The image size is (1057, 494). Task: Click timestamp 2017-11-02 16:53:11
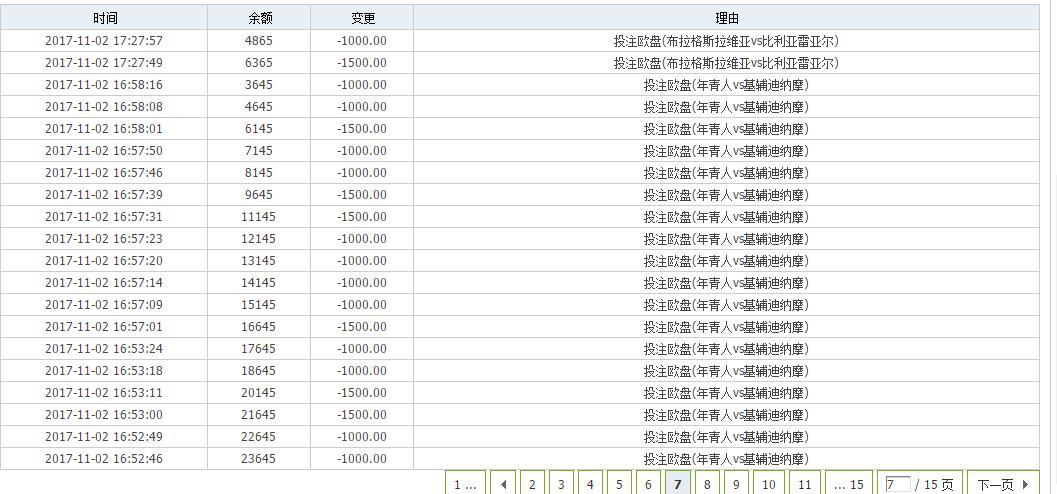pos(104,392)
